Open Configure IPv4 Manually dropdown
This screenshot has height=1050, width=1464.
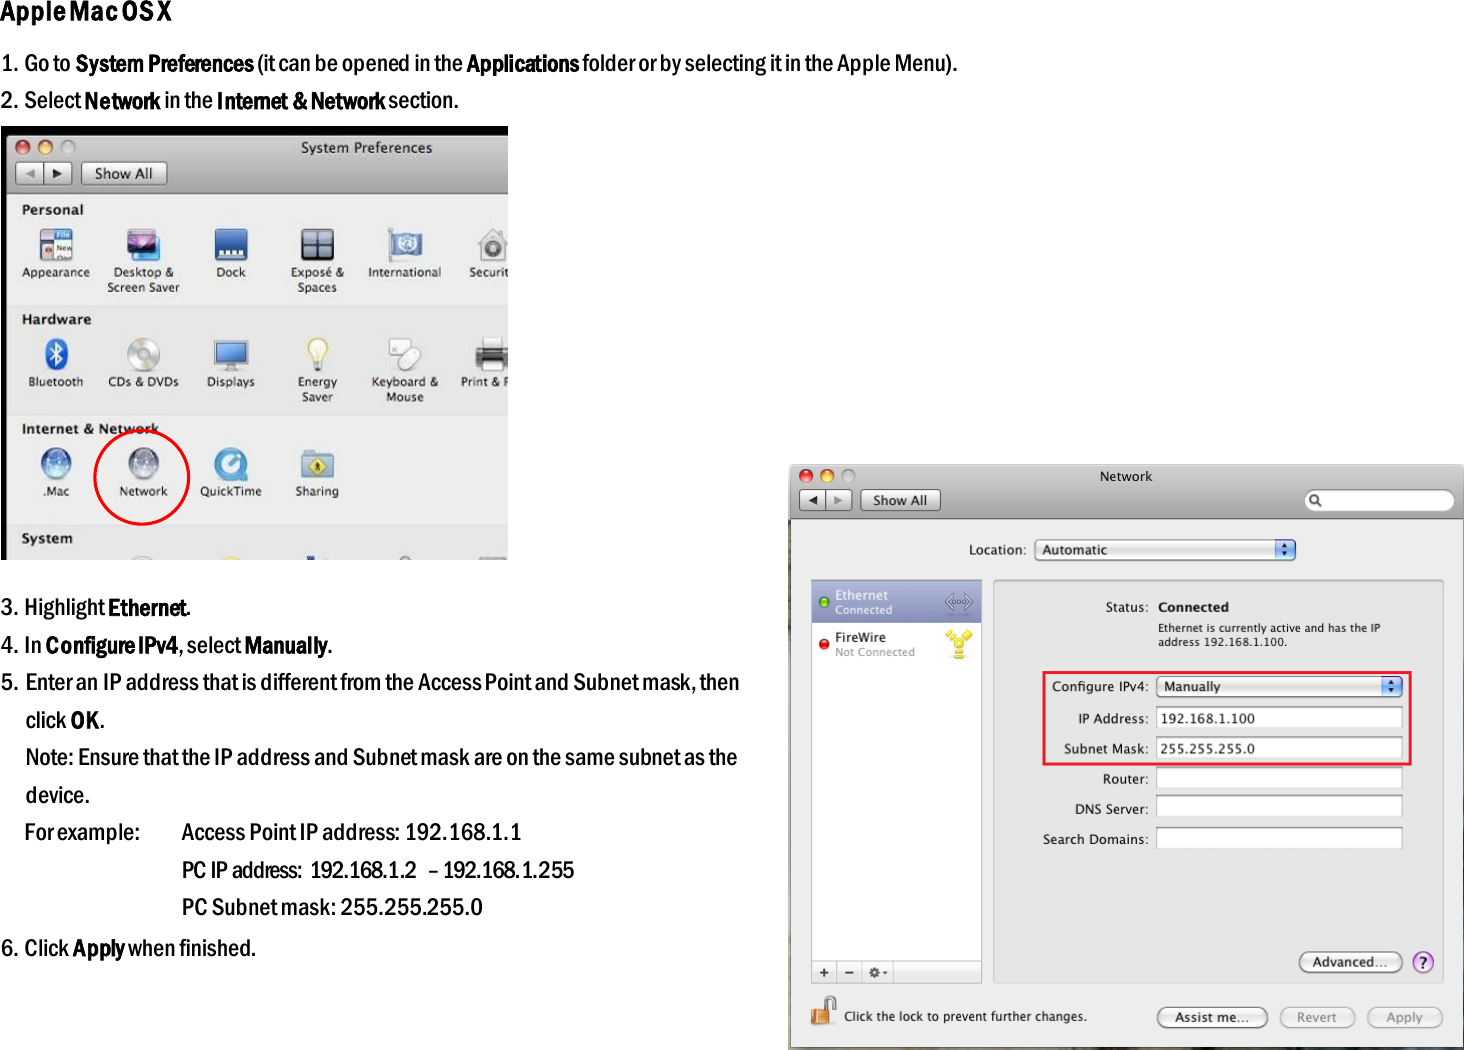[1279, 686]
